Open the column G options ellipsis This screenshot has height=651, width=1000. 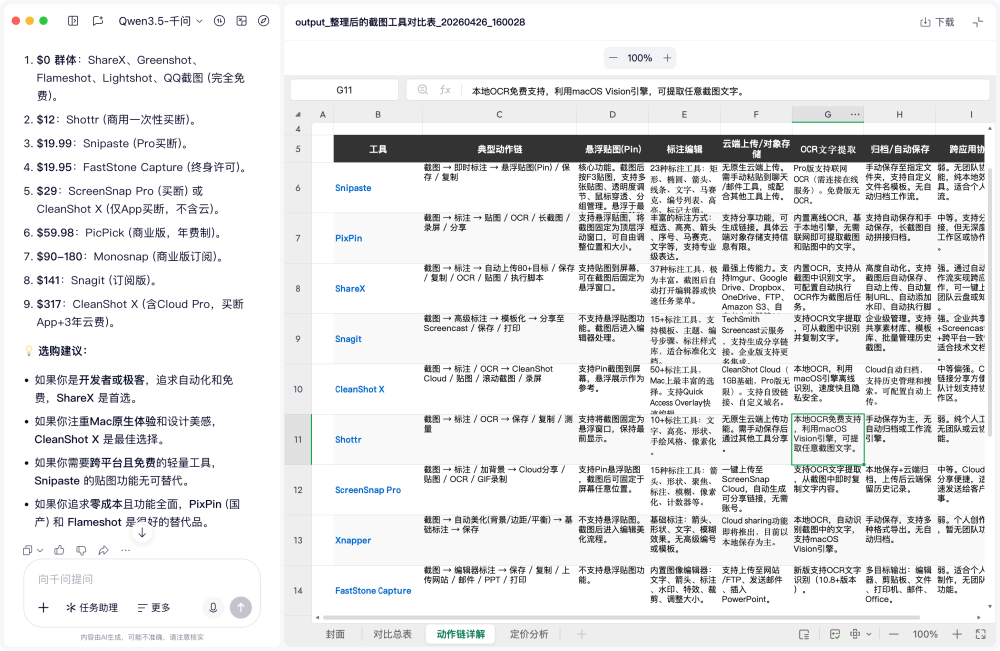click(855, 114)
